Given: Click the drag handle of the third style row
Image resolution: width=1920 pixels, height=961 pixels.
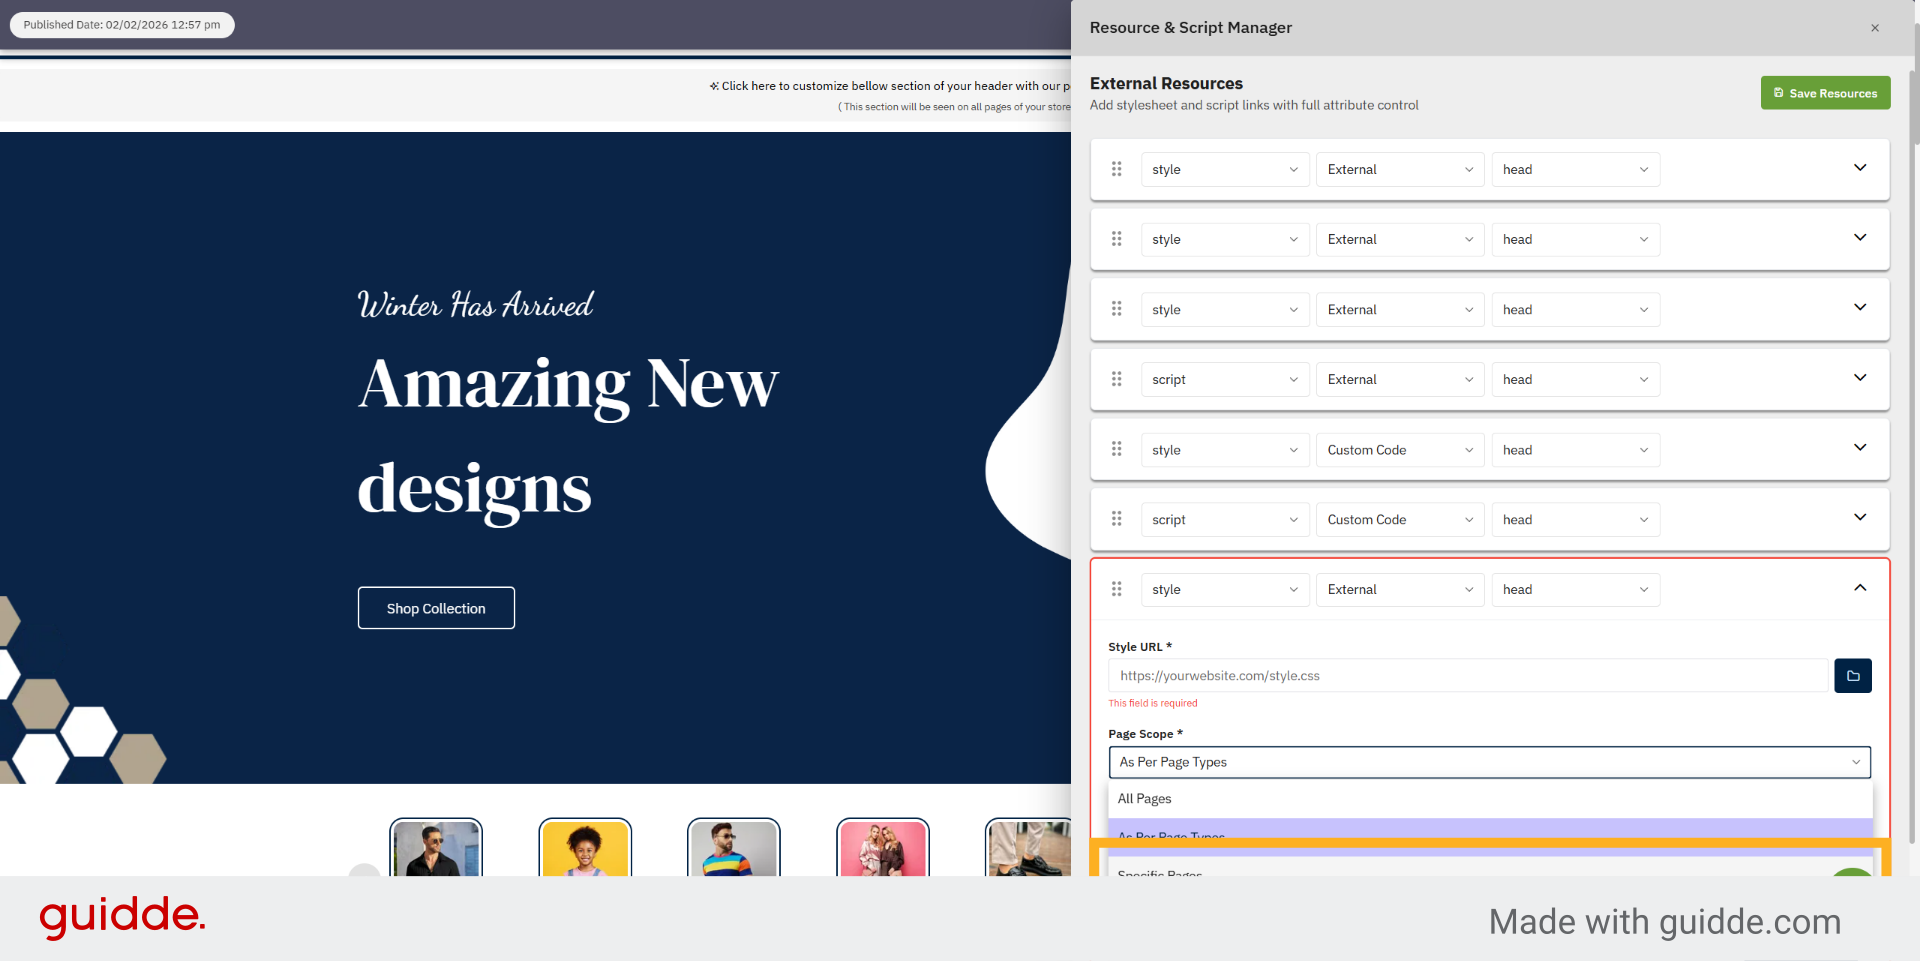Looking at the screenshot, I should pyautogui.click(x=1116, y=309).
